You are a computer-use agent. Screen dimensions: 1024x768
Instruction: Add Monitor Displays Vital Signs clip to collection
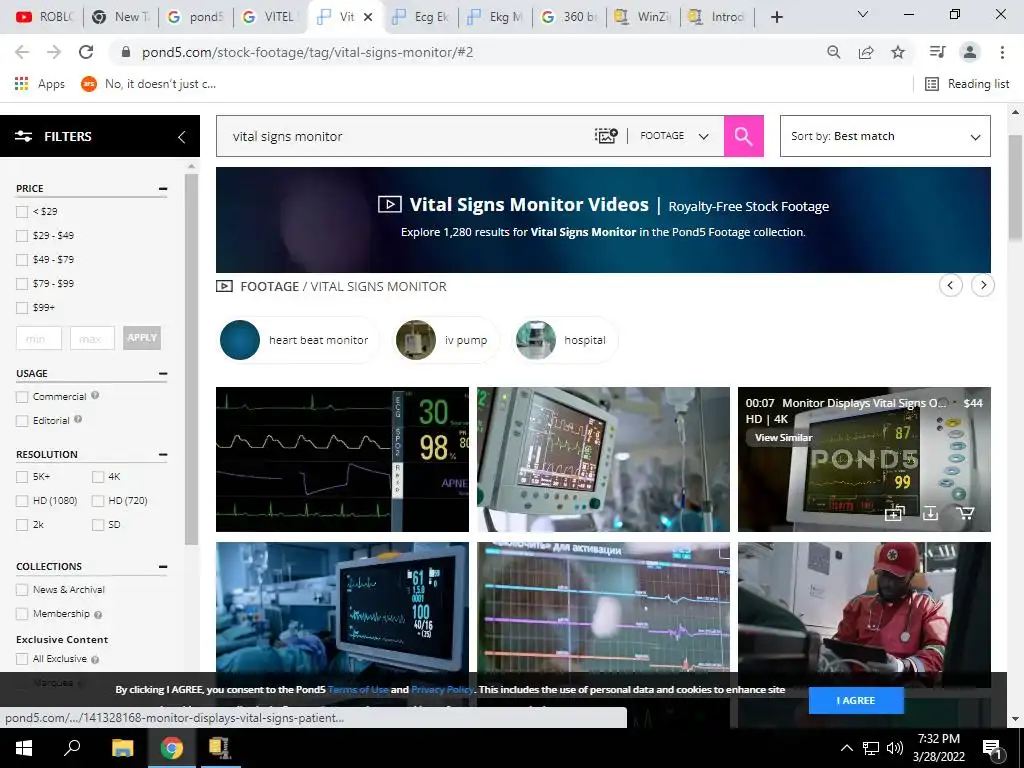894,513
